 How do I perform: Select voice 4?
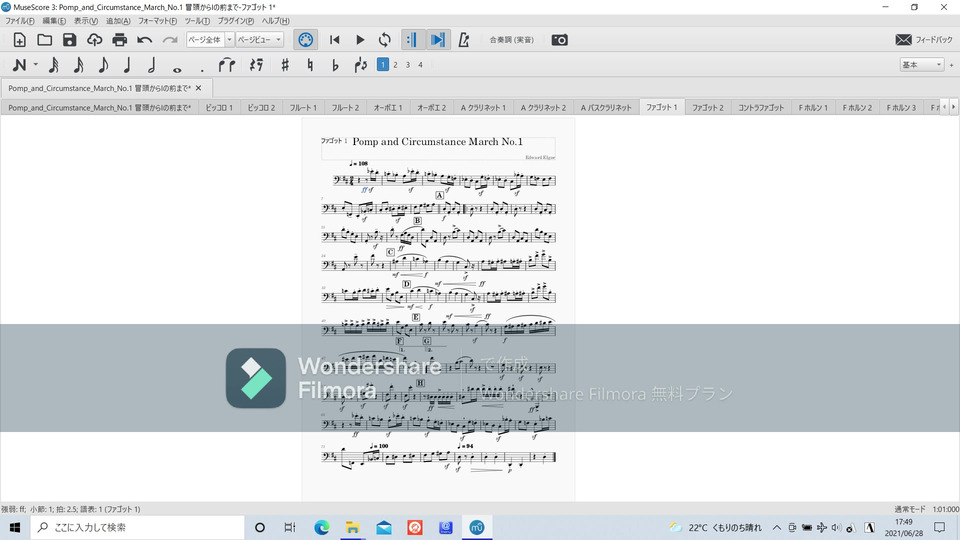[x=421, y=64]
